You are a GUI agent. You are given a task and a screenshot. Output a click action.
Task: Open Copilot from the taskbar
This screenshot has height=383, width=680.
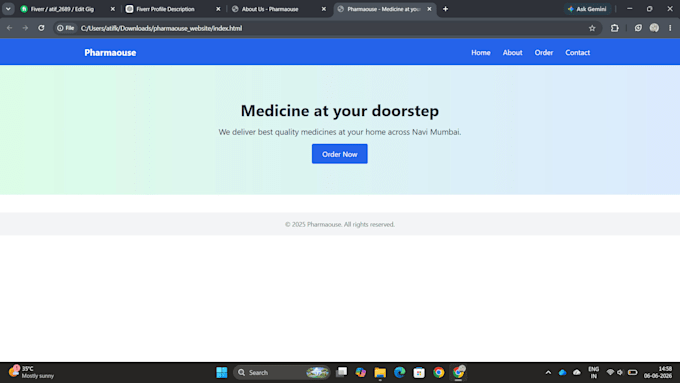360,372
